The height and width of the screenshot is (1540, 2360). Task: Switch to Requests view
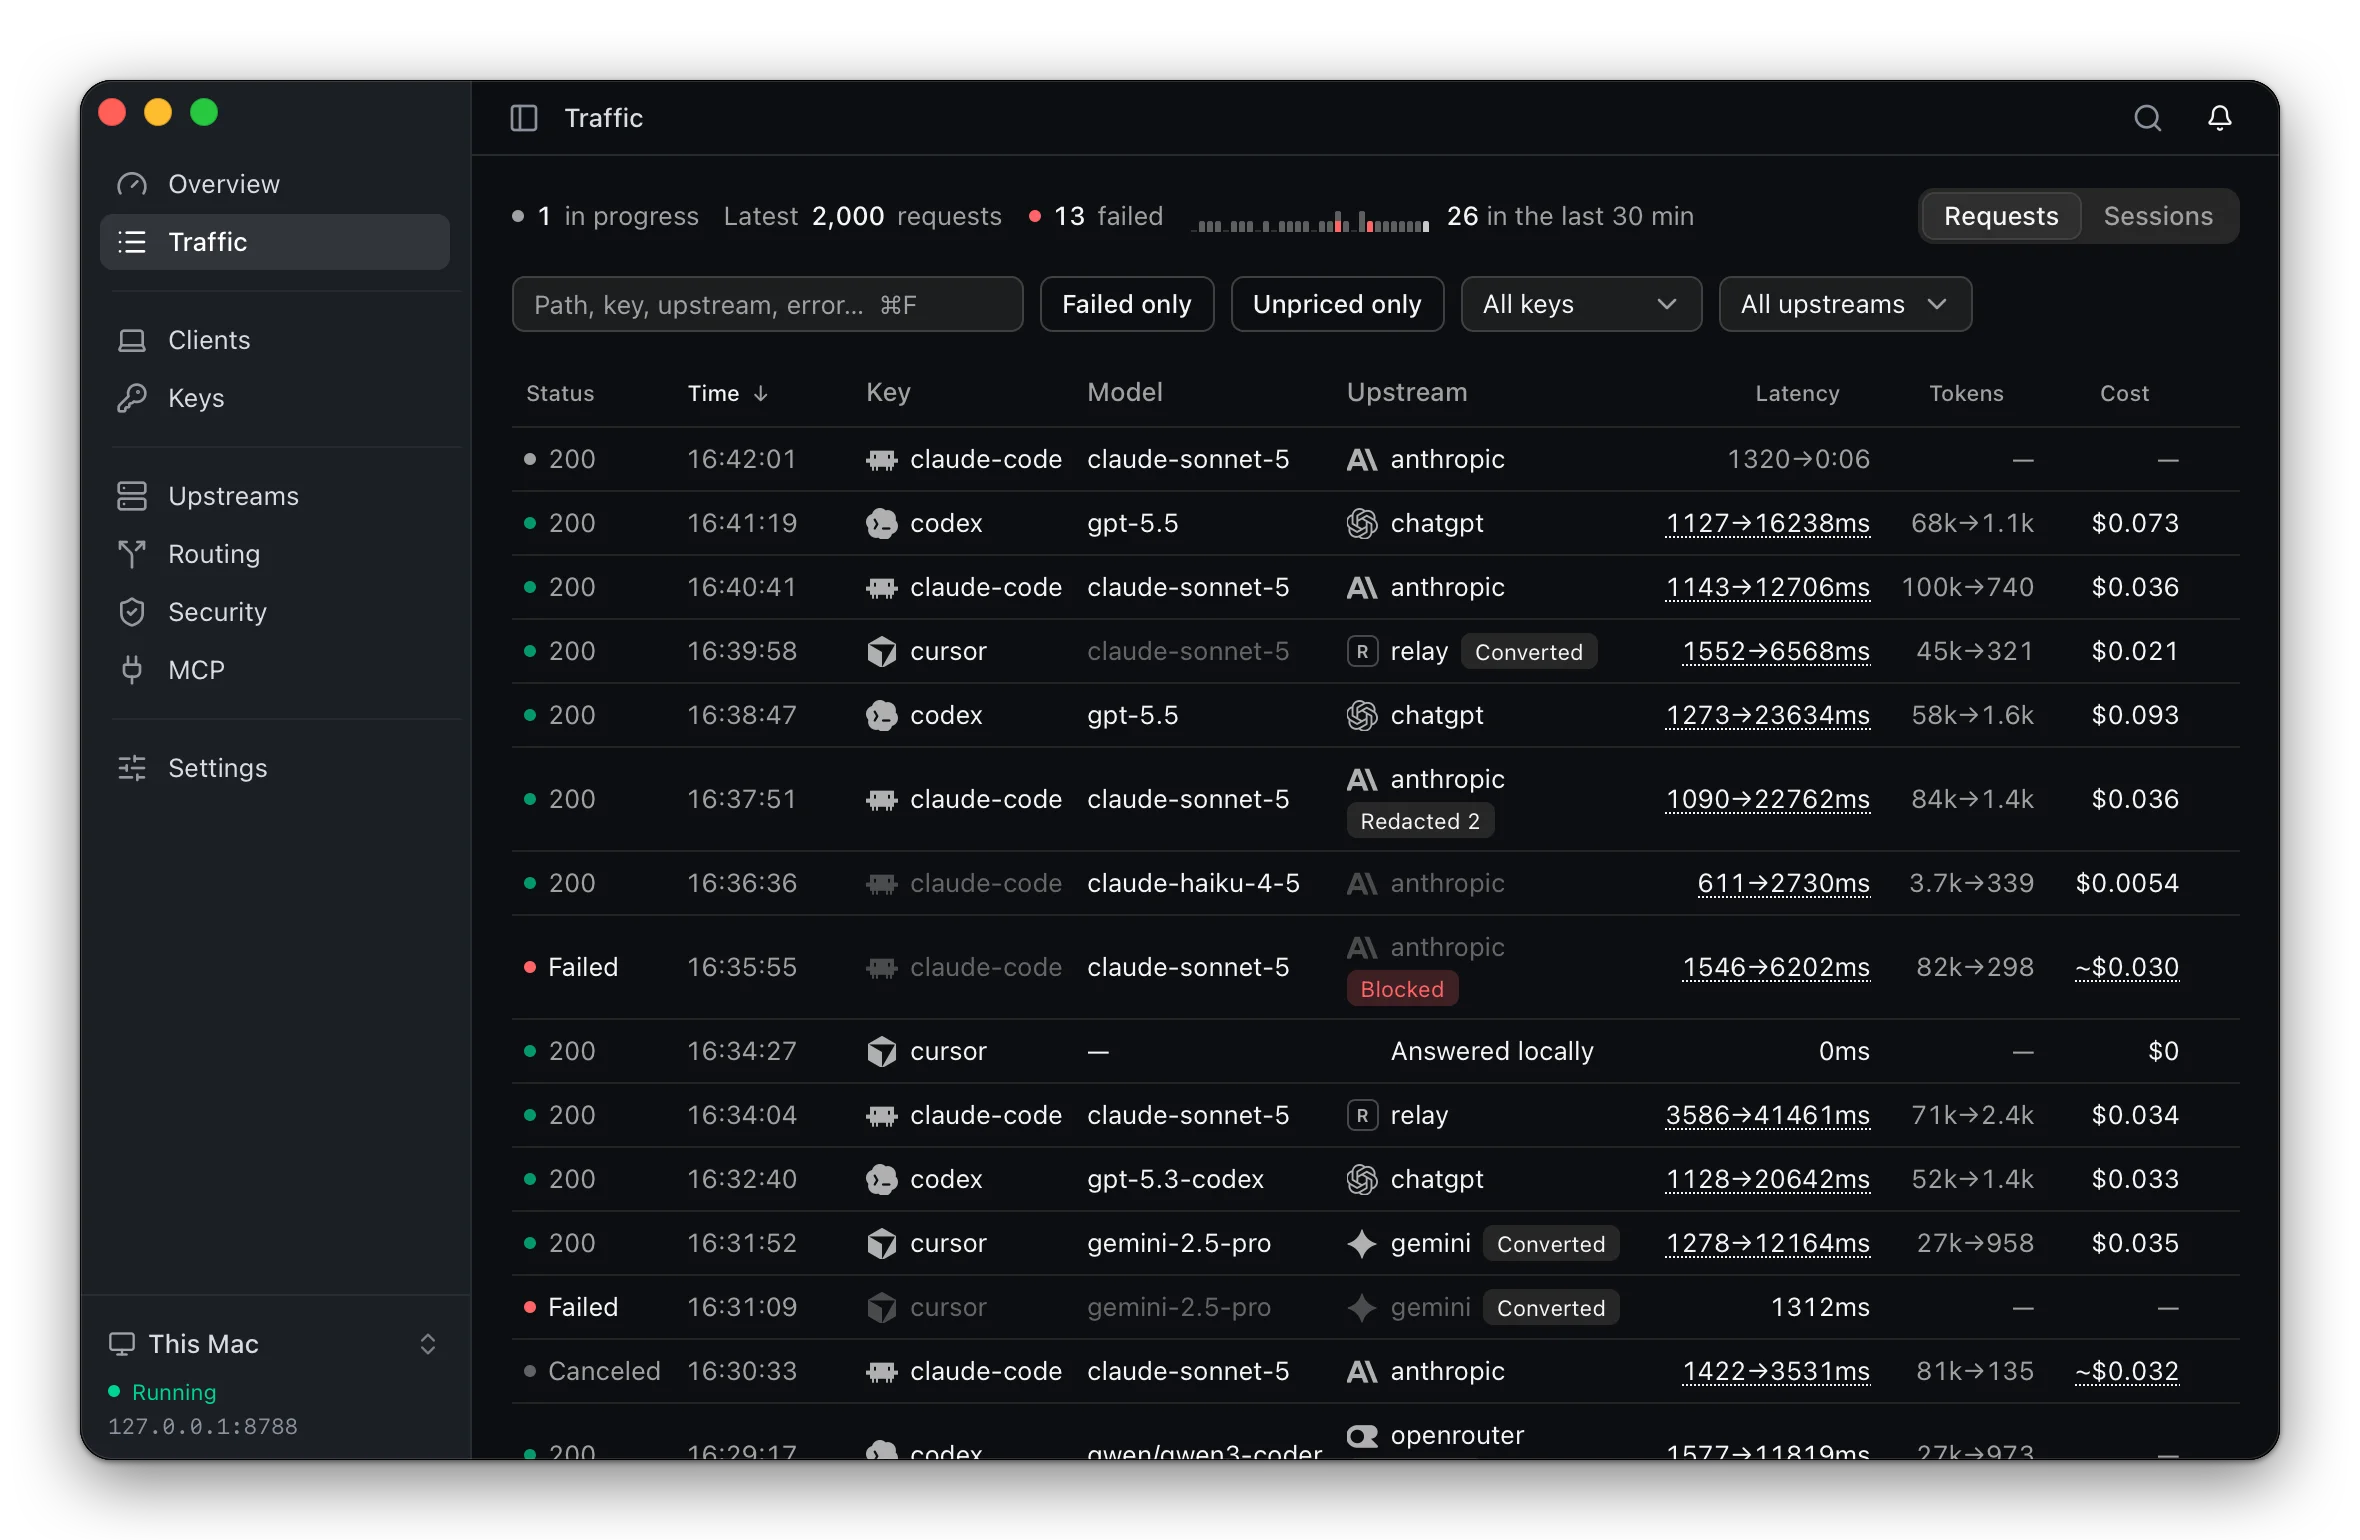(x=2001, y=216)
